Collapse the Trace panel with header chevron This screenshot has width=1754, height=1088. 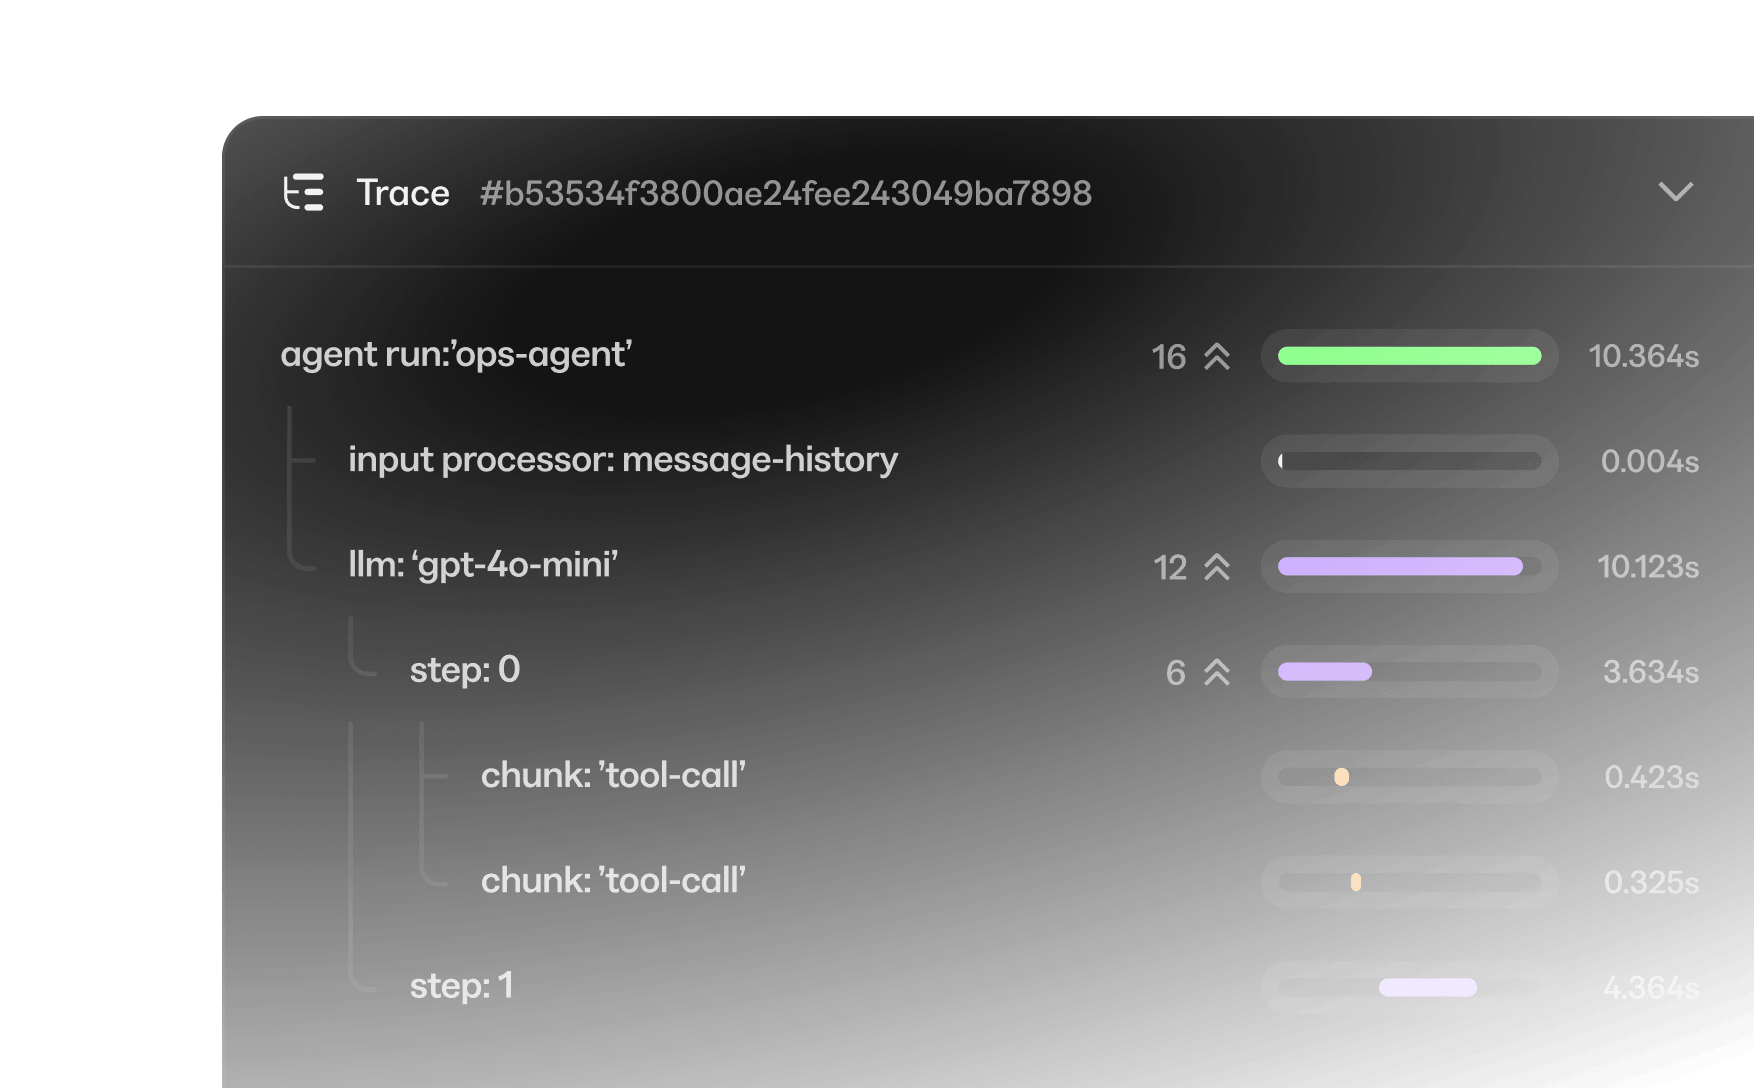tap(1675, 191)
